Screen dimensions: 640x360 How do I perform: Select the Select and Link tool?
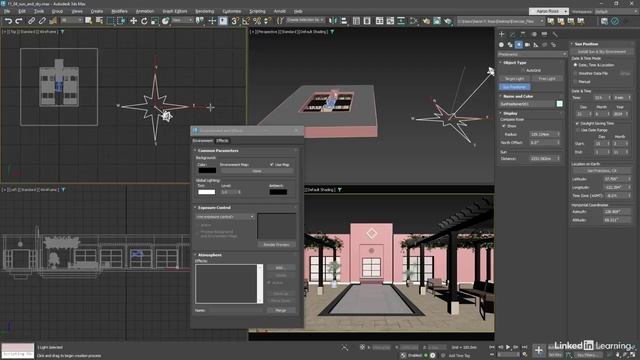(x=31, y=21)
